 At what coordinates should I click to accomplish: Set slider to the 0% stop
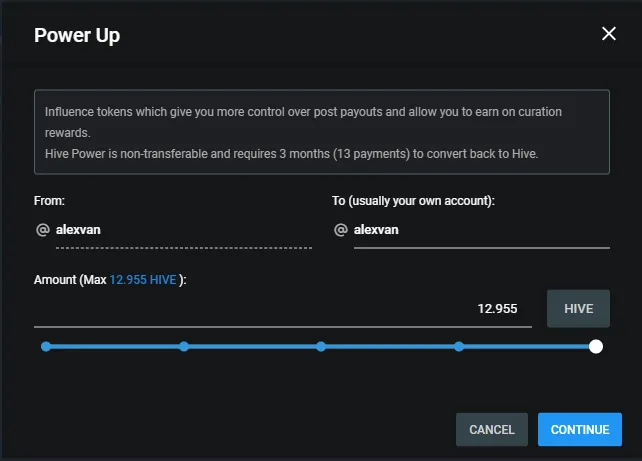coord(46,347)
